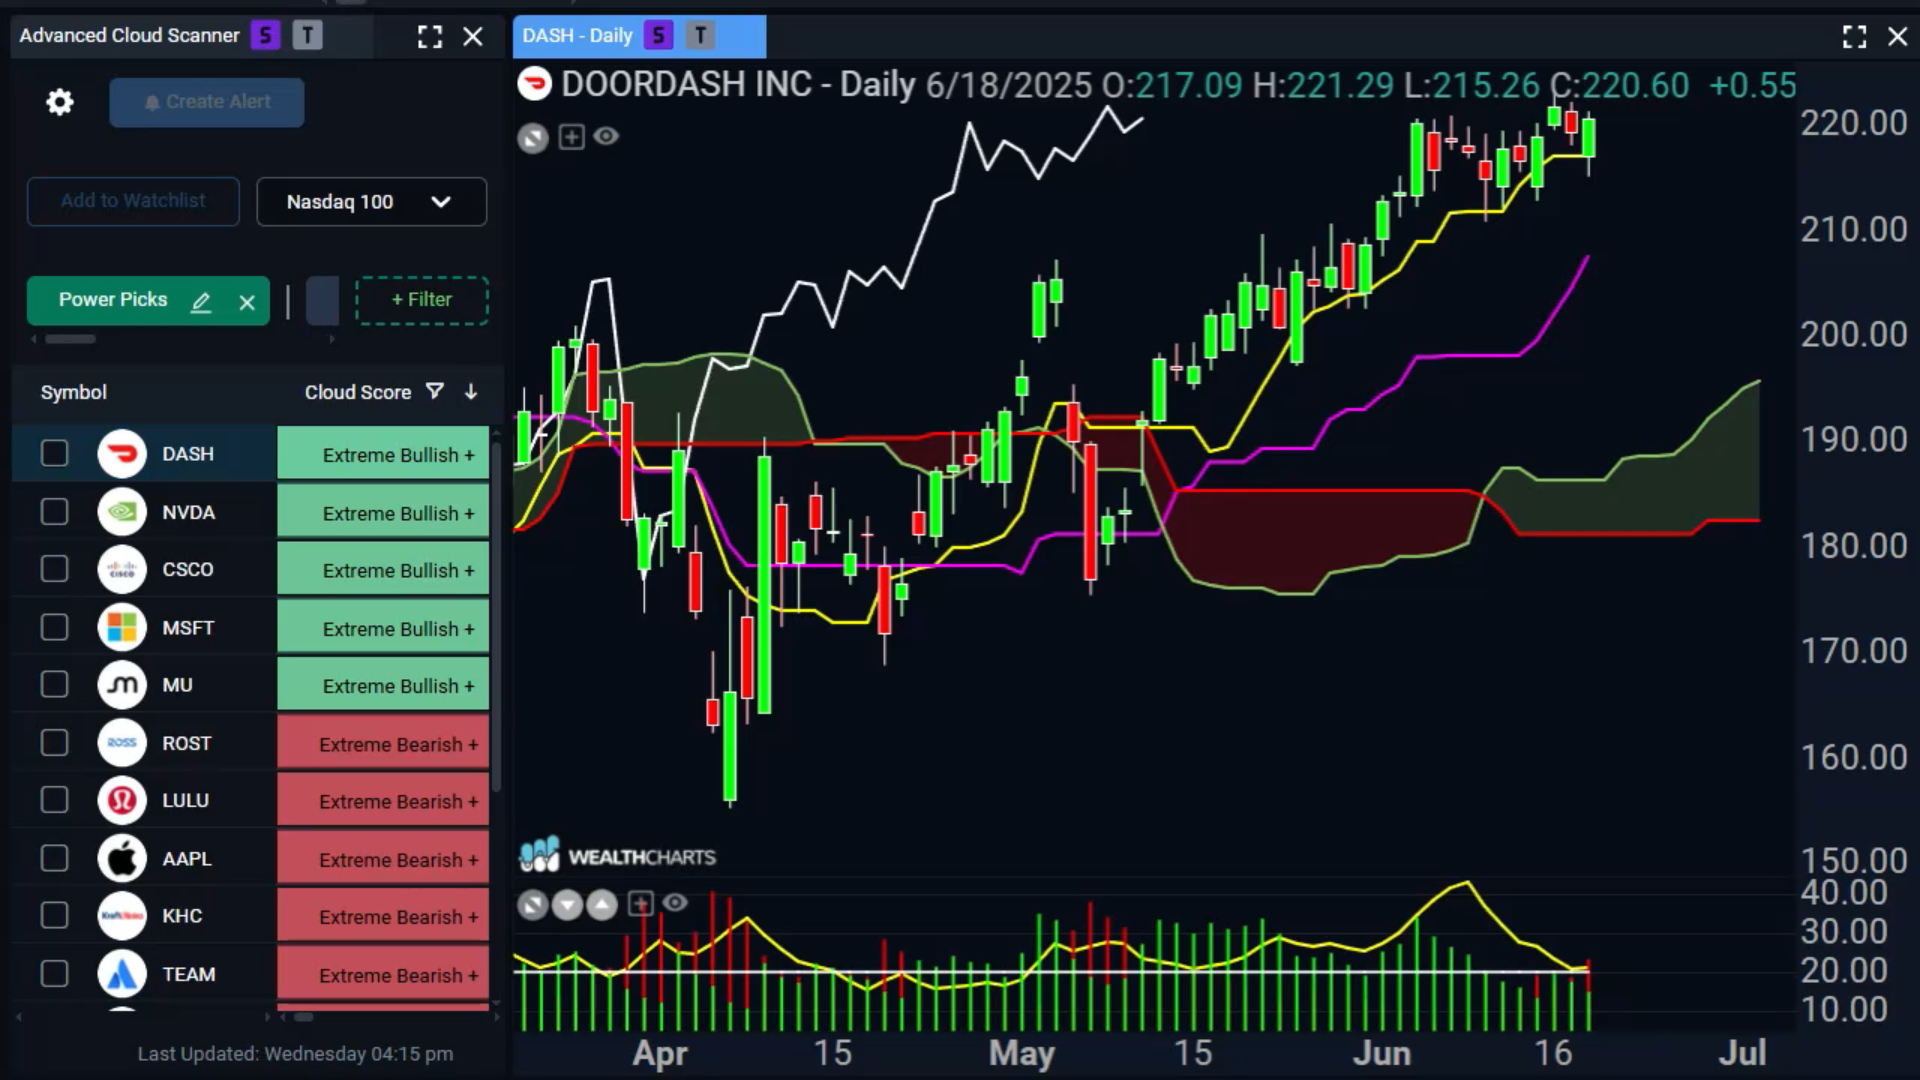The height and width of the screenshot is (1080, 1920).
Task: Check the MSFT row checkbox
Action: coord(54,627)
